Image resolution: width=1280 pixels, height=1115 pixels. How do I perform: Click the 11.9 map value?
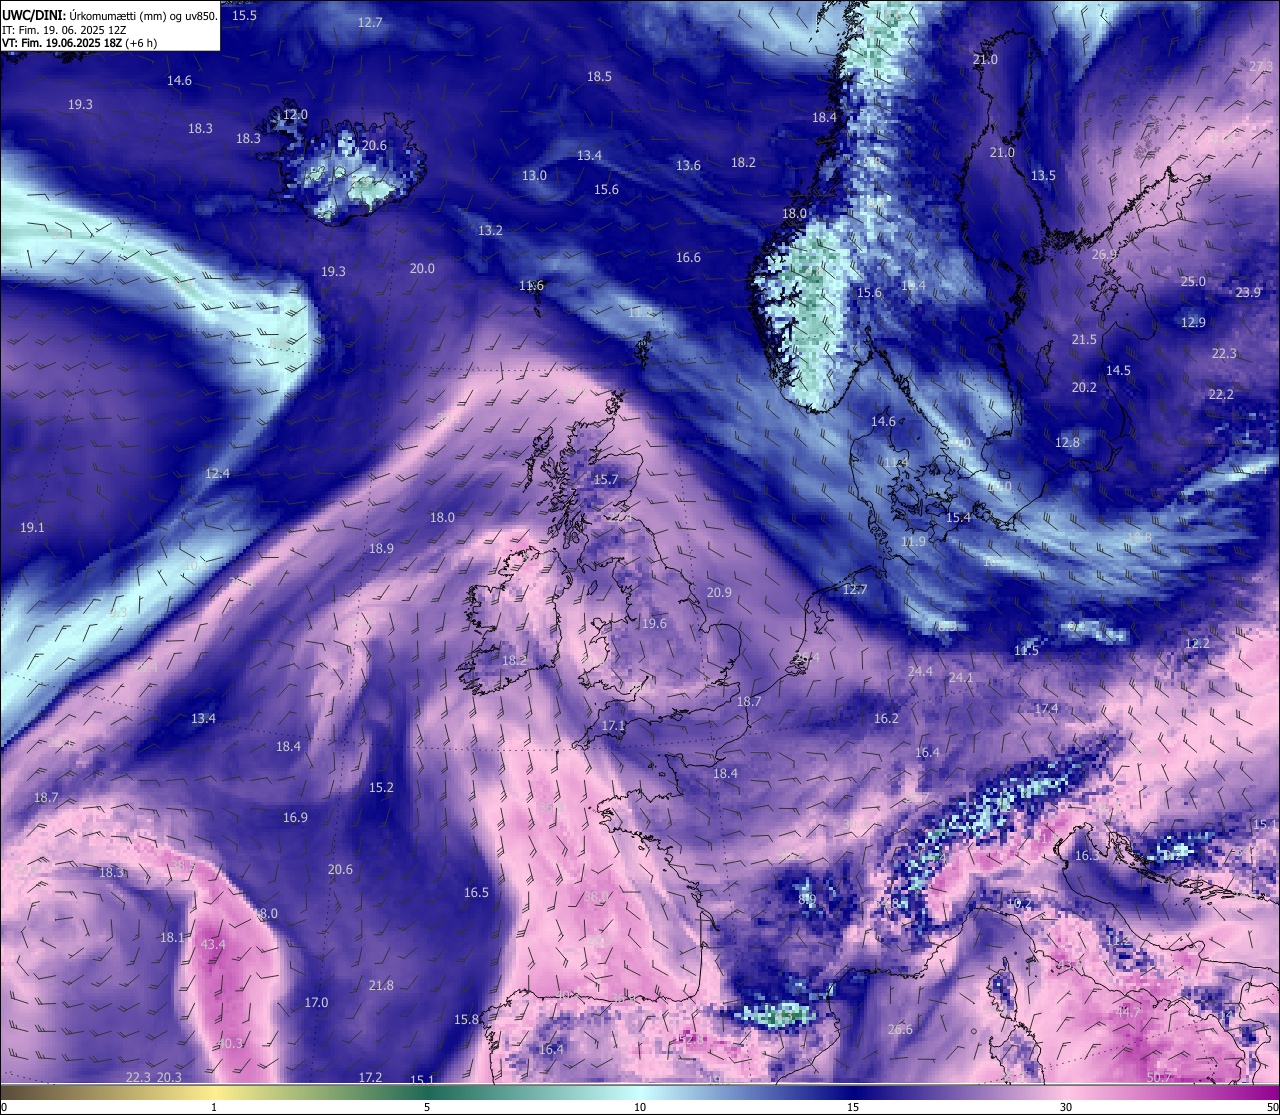pos(913,541)
